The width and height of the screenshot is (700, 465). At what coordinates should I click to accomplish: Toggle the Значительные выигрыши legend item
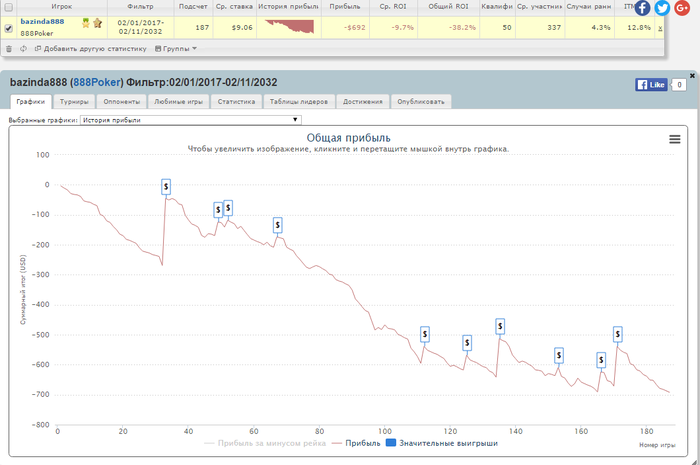[442, 443]
